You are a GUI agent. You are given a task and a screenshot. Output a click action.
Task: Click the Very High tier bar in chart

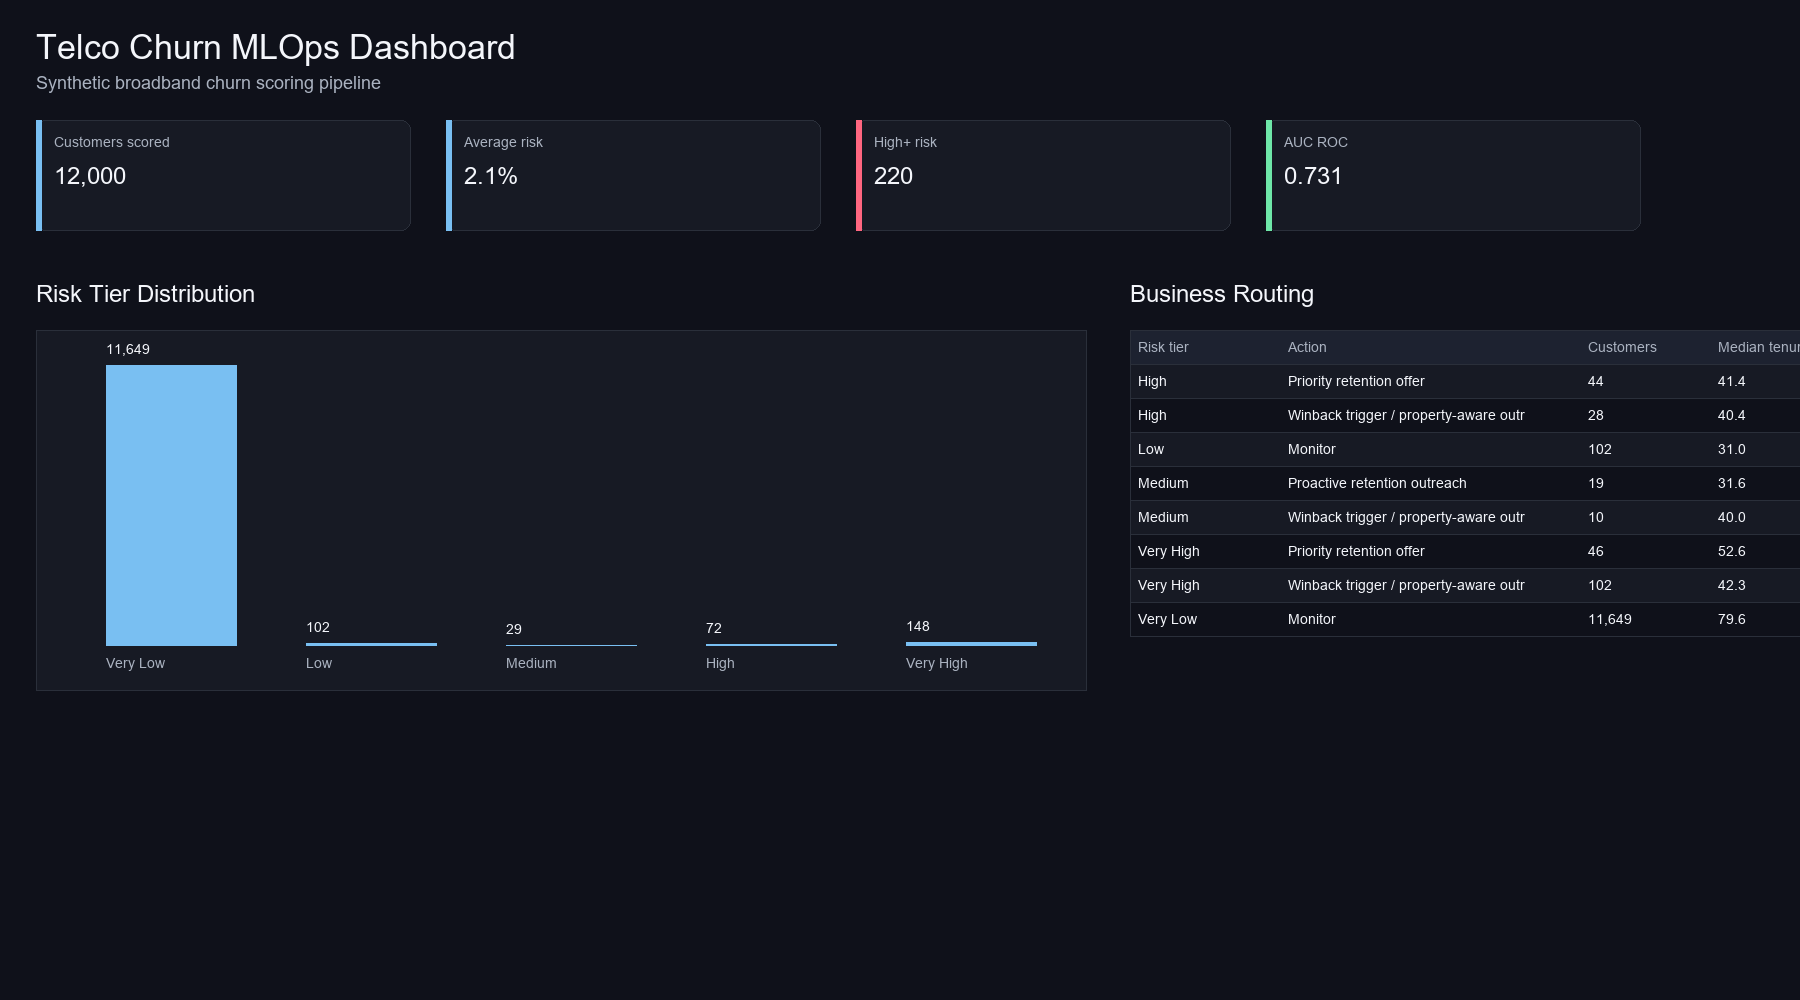[x=971, y=644]
